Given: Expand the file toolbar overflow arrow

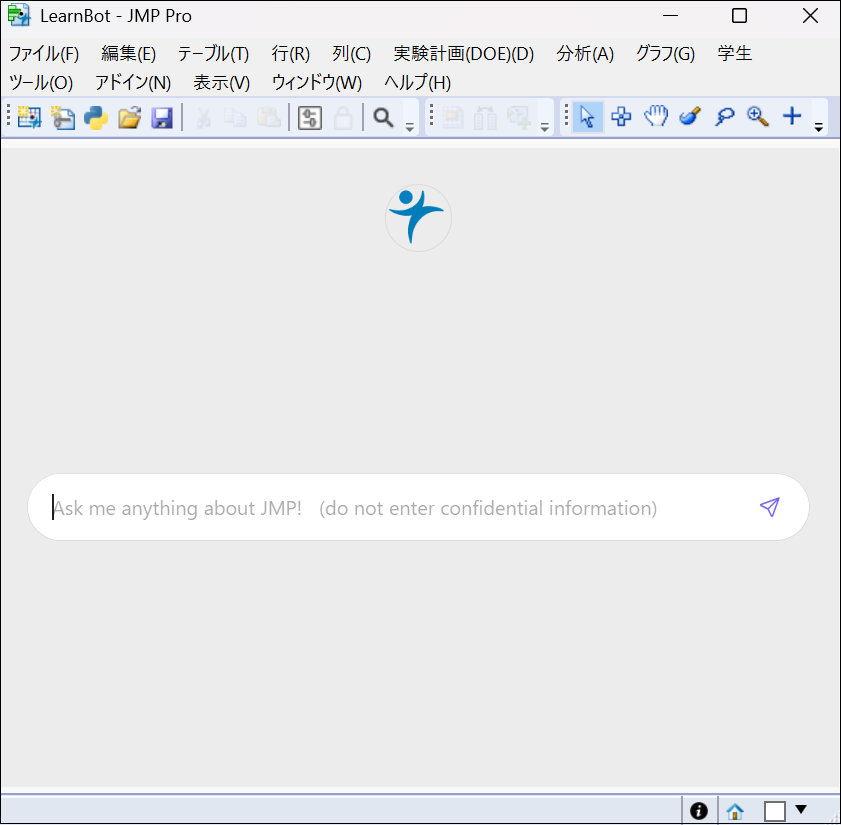Looking at the screenshot, I should (410, 127).
